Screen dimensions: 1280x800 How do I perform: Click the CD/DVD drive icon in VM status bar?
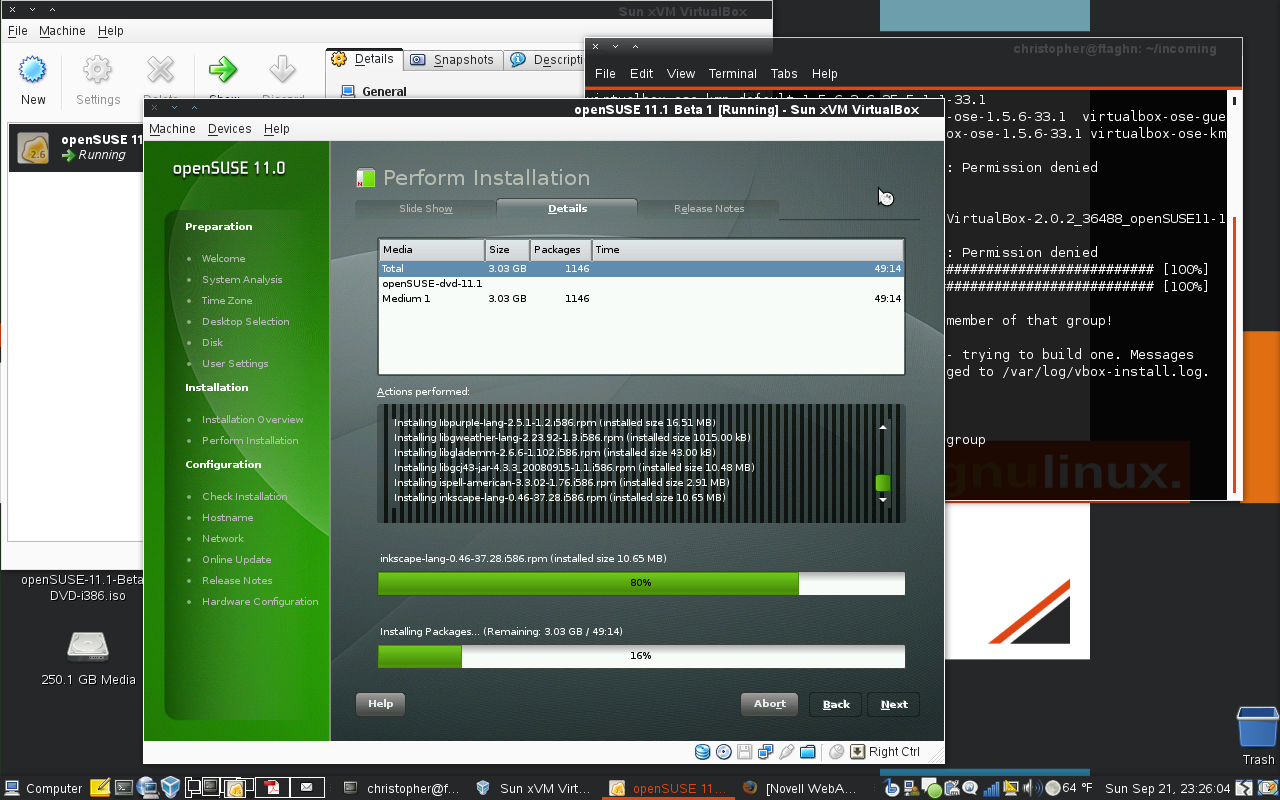723,752
